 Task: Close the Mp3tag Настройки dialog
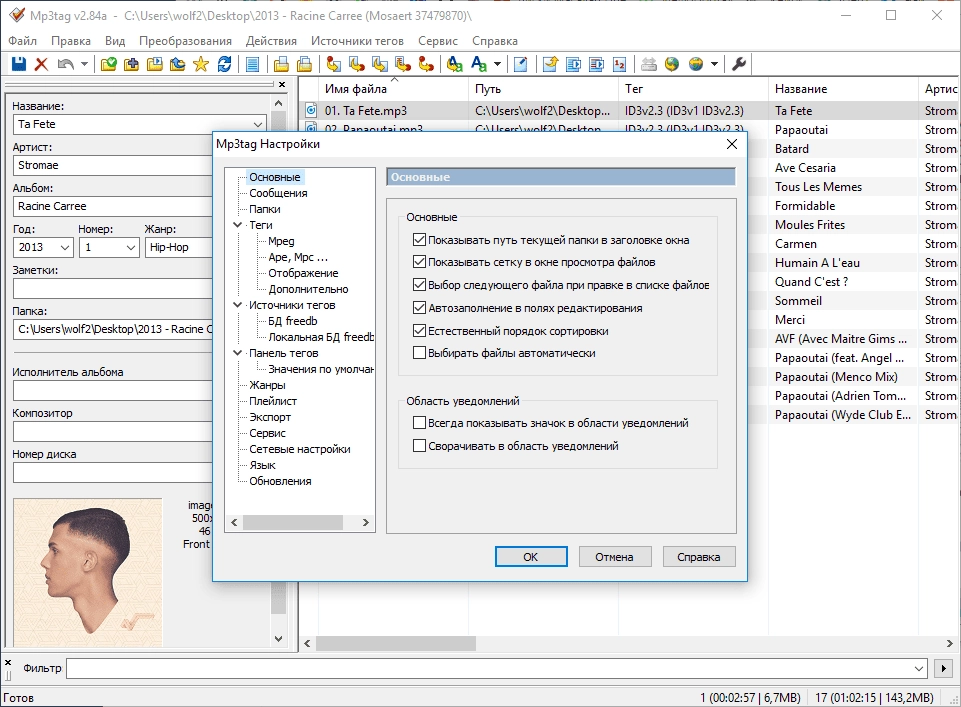coord(732,144)
